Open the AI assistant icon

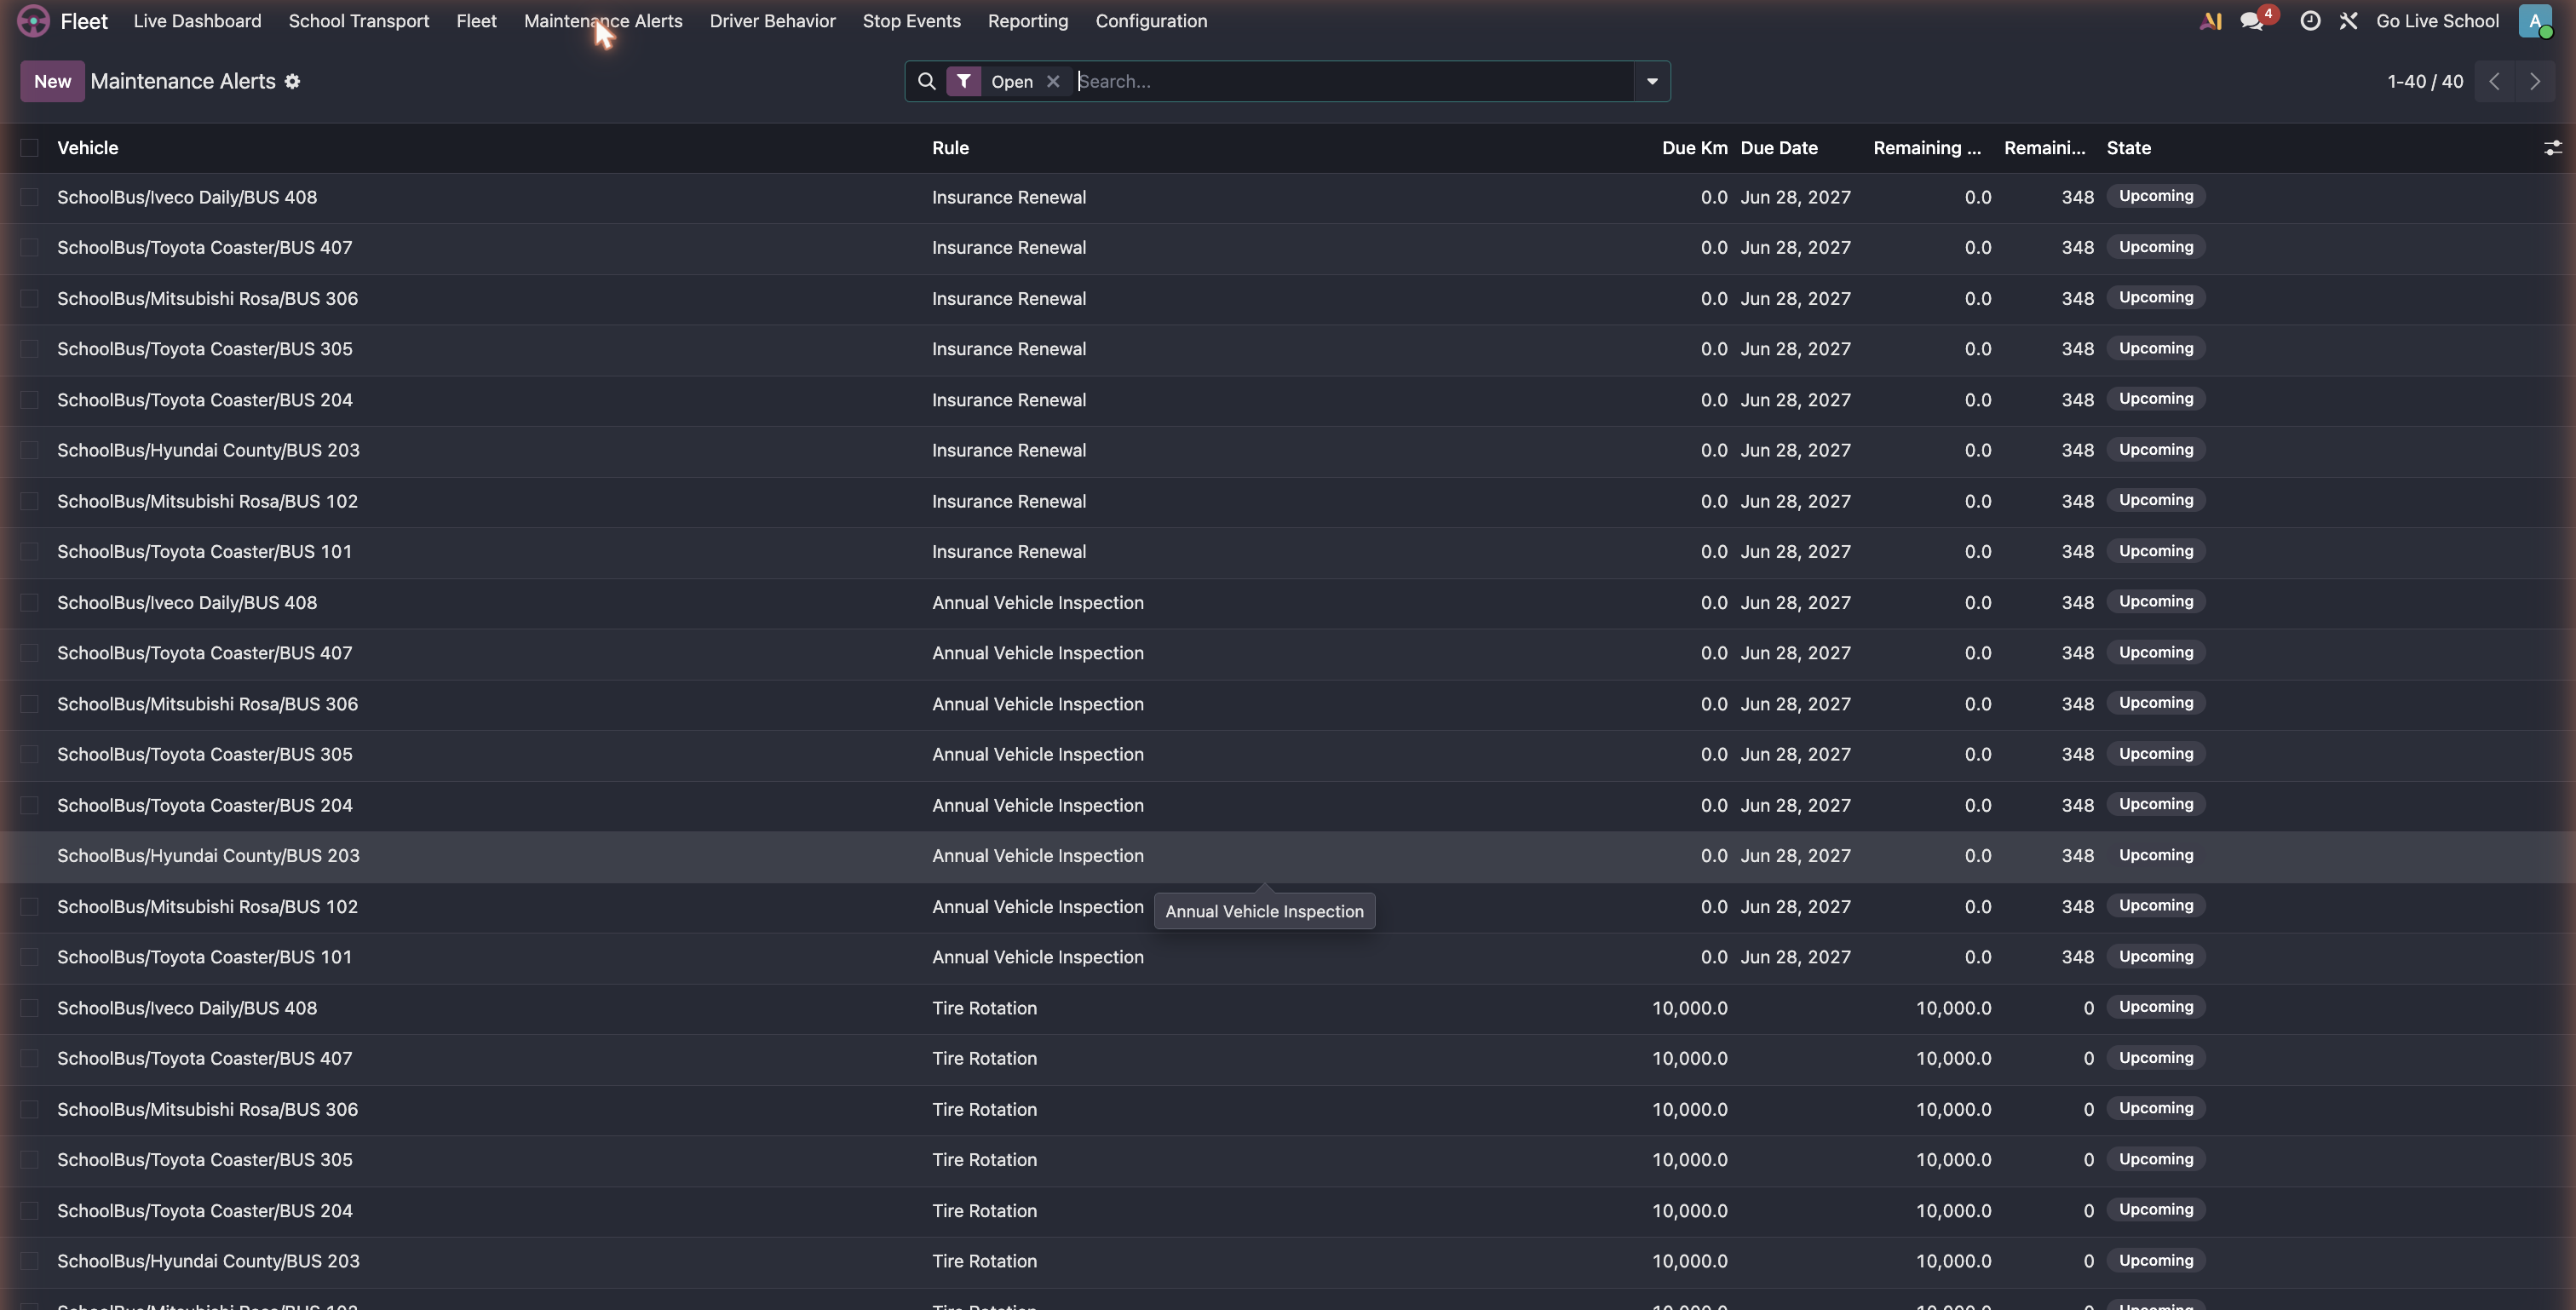point(2210,21)
